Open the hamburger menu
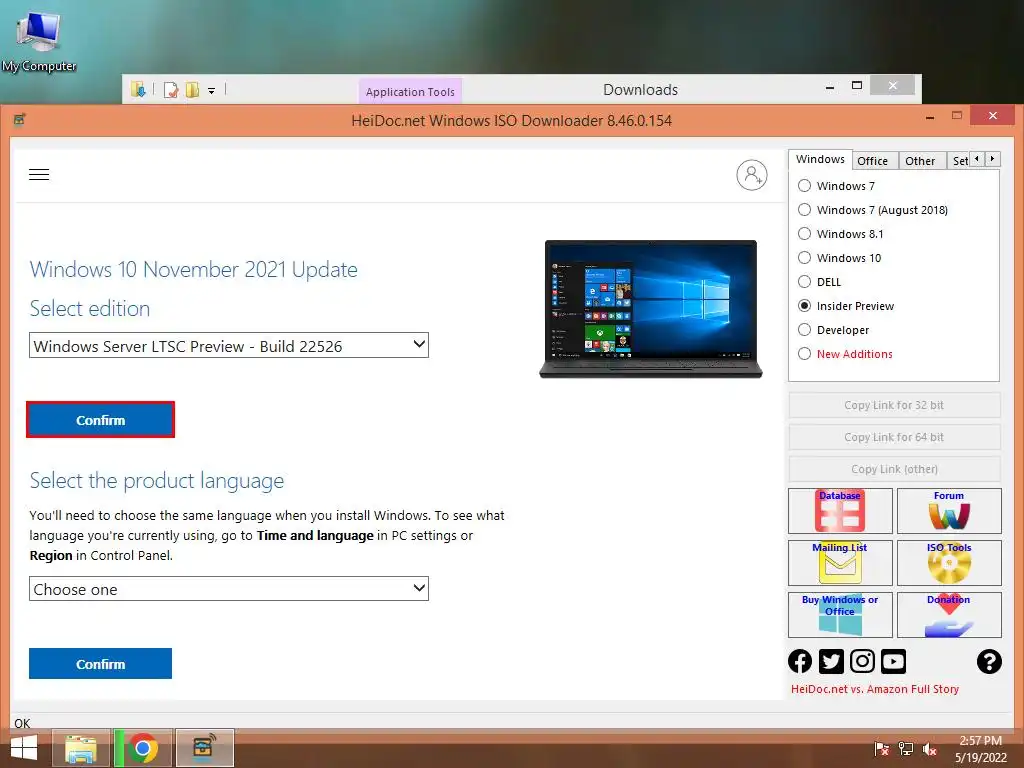This screenshot has width=1024, height=768. 39,174
